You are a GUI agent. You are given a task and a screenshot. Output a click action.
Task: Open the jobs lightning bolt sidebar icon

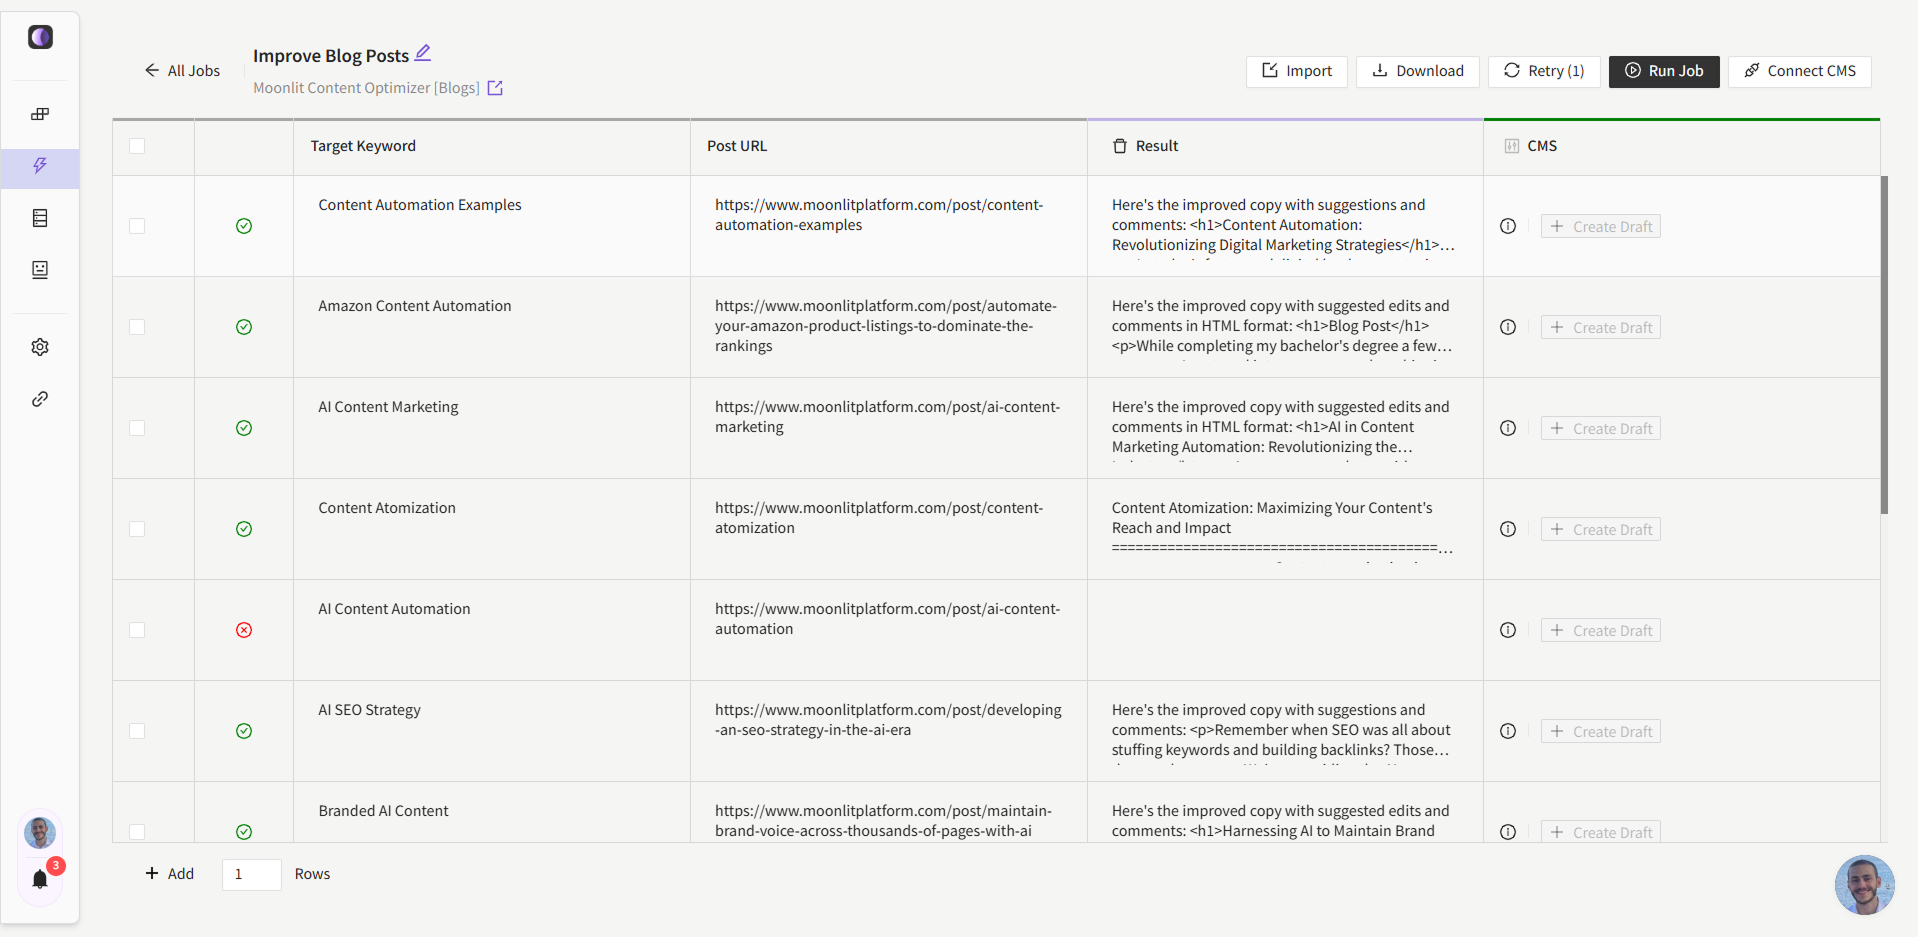(x=40, y=166)
